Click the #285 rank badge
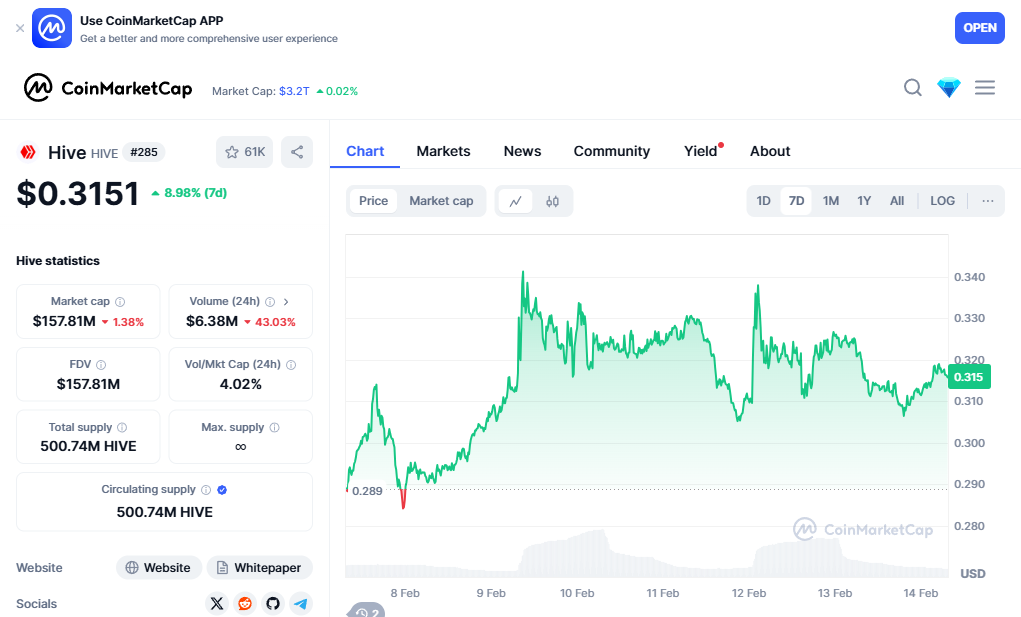The height and width of the screenshot is (617, 1021). [x=144, y=152]
